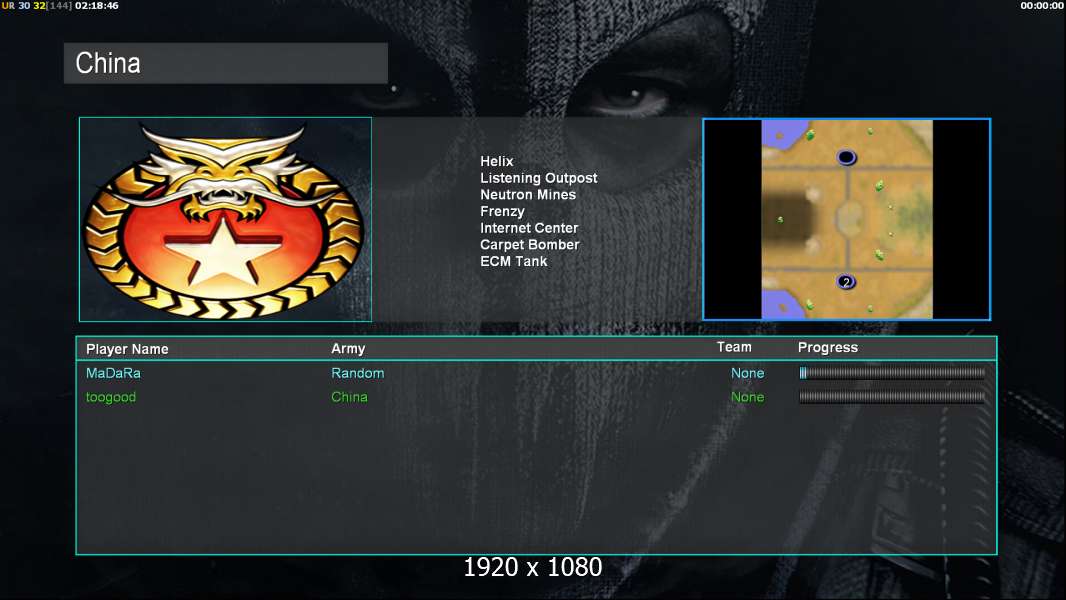This screenshot has height=600, width=1066.
Task: Click the Internet Center text
Action: (529, 228)
